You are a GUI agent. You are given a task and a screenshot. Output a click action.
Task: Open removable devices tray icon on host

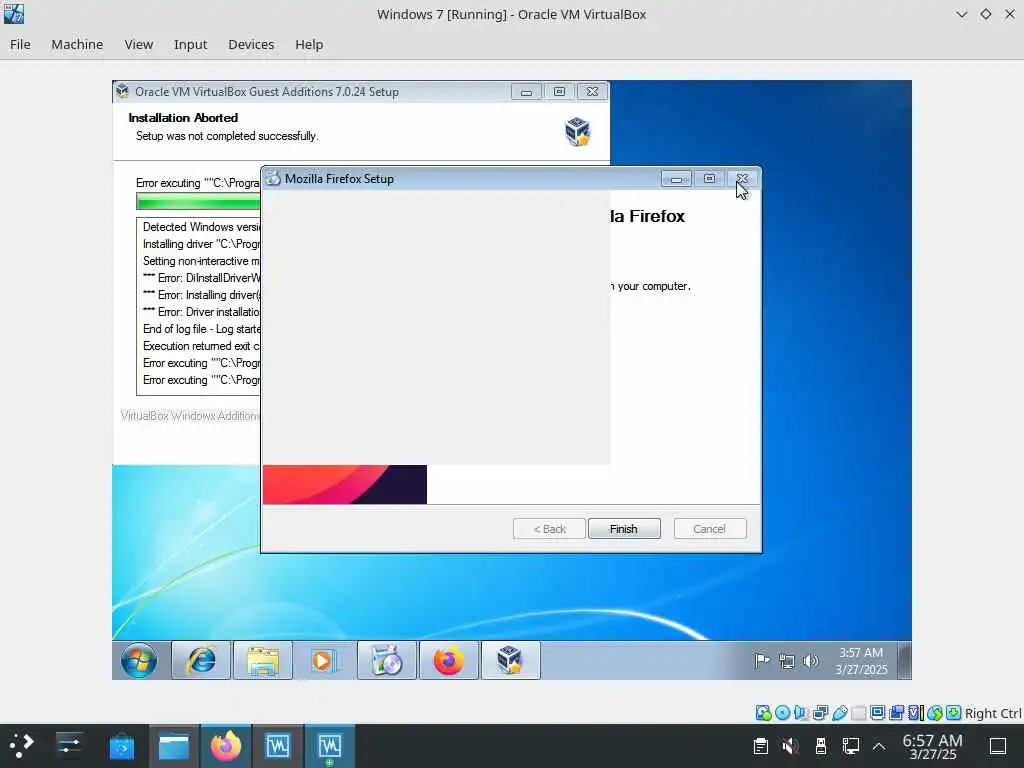click(821, 746)
